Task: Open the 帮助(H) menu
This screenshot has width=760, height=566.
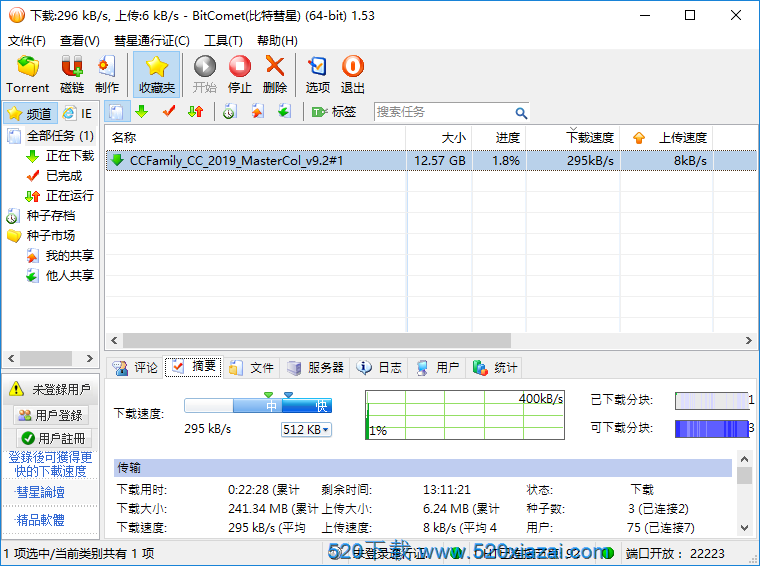Action: point(277,41)
